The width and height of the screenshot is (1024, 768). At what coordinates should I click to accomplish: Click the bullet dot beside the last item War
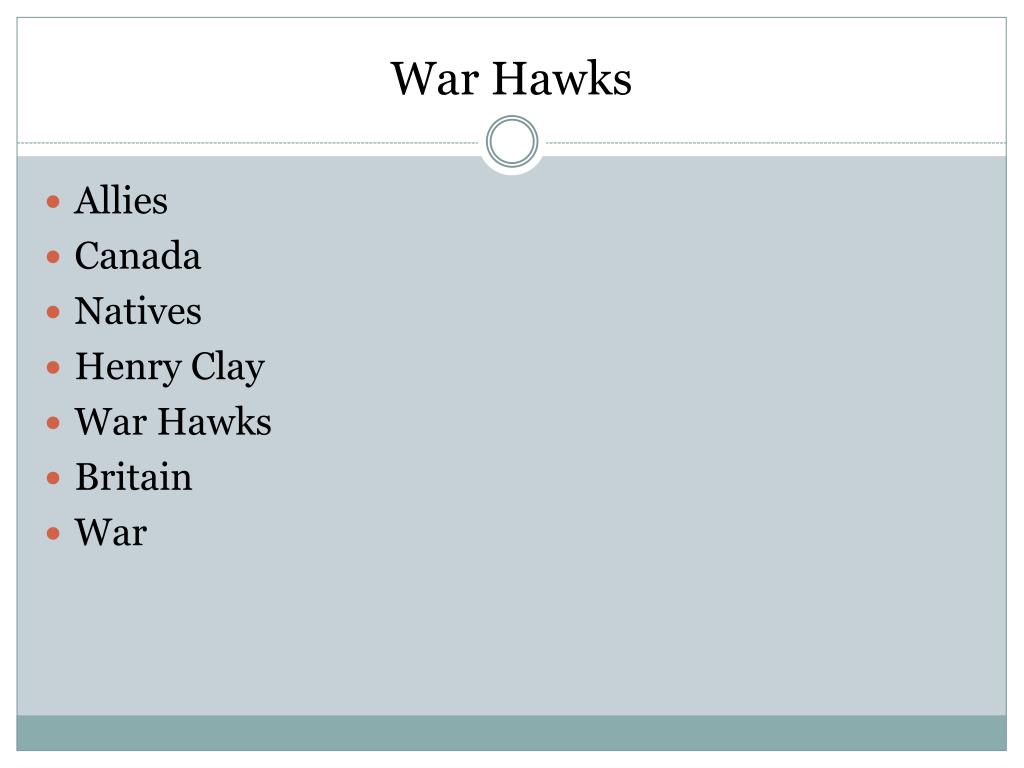pyautogui.click(x=54, y=534)
